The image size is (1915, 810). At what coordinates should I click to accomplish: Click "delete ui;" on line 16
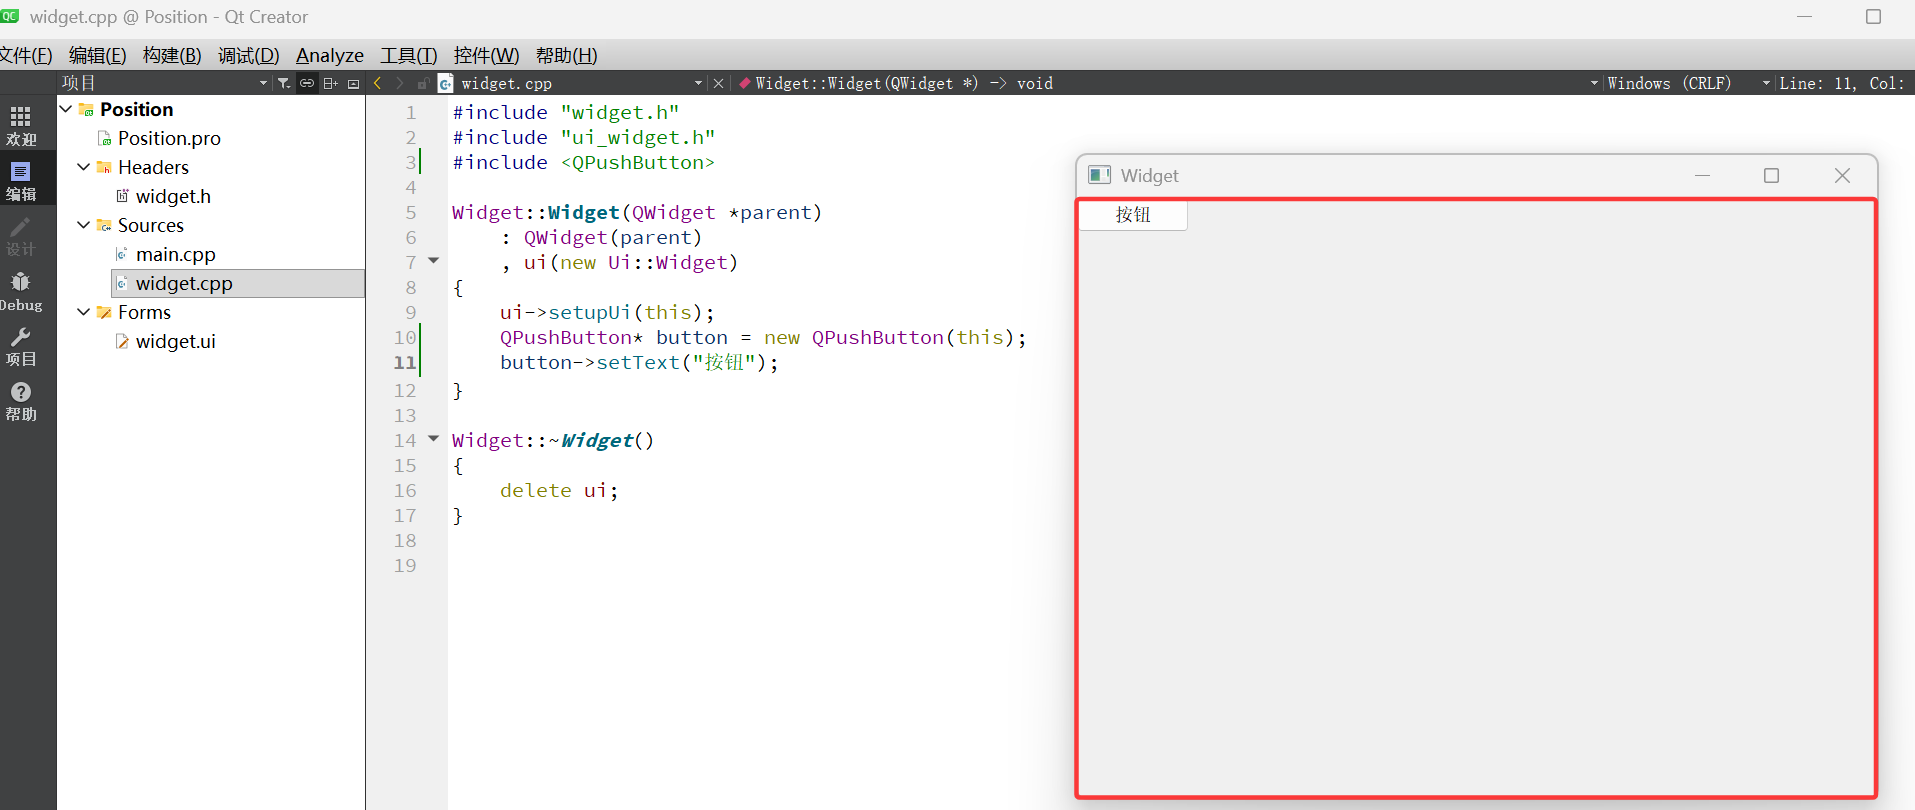coord(559,490)
